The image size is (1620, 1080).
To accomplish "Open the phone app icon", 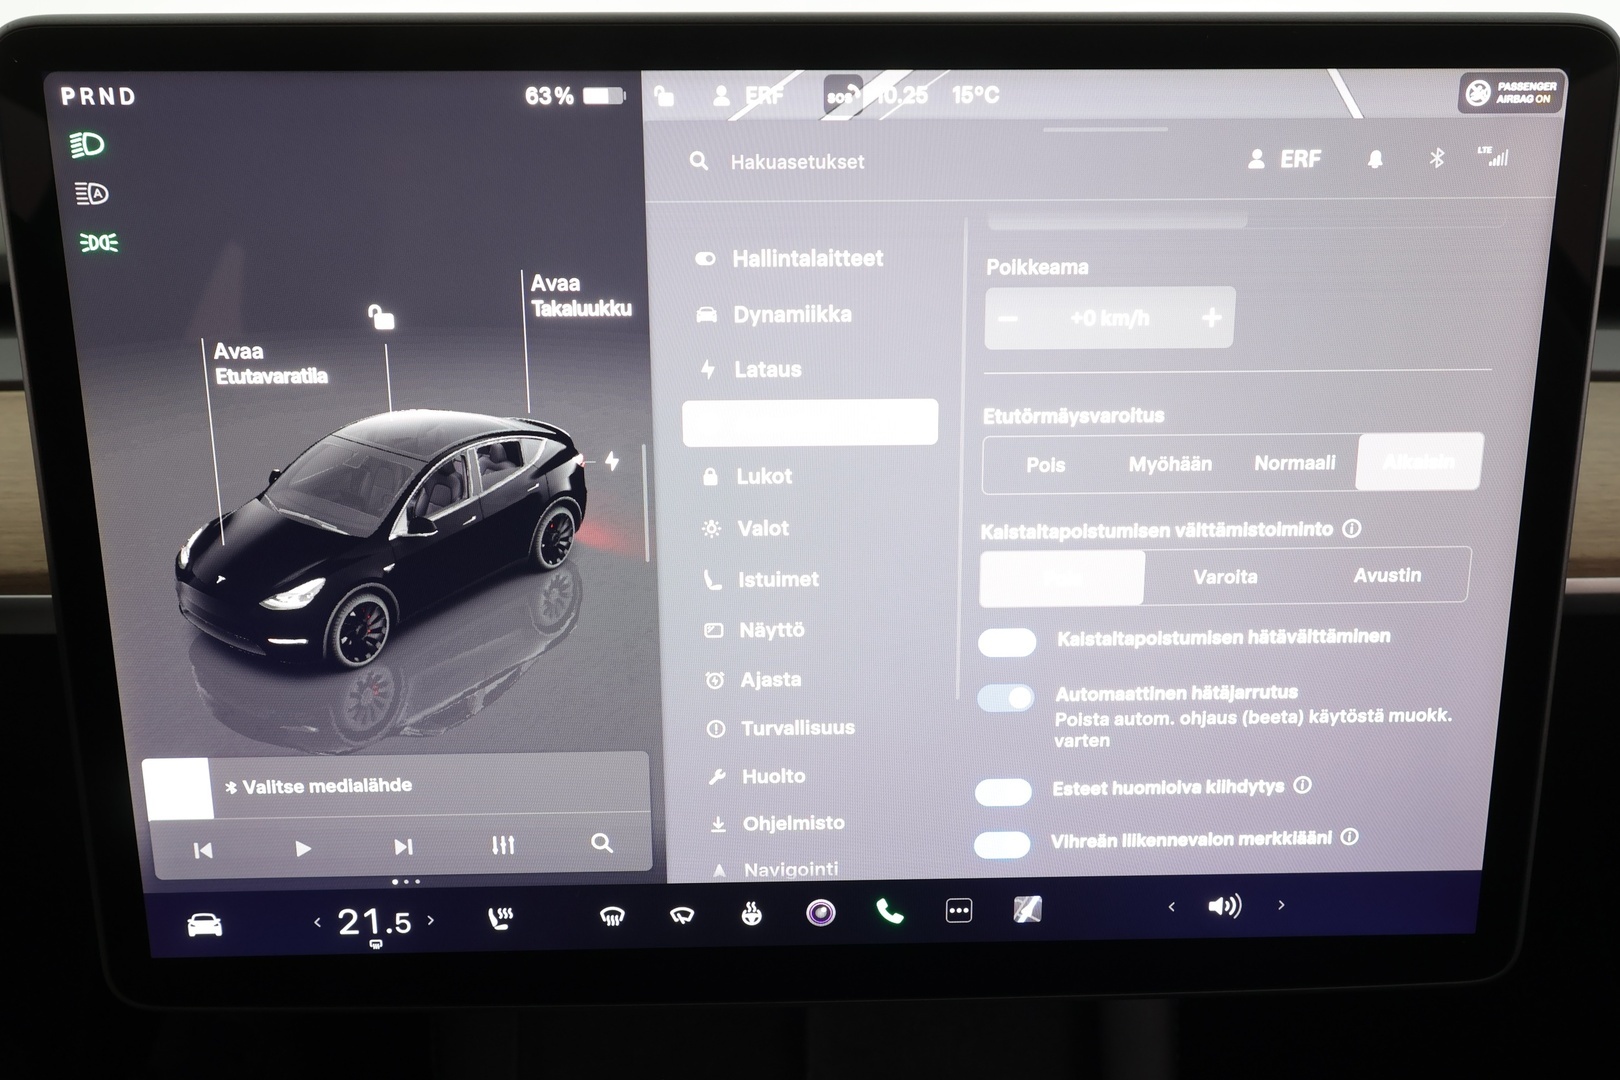I will pos(886,910).
